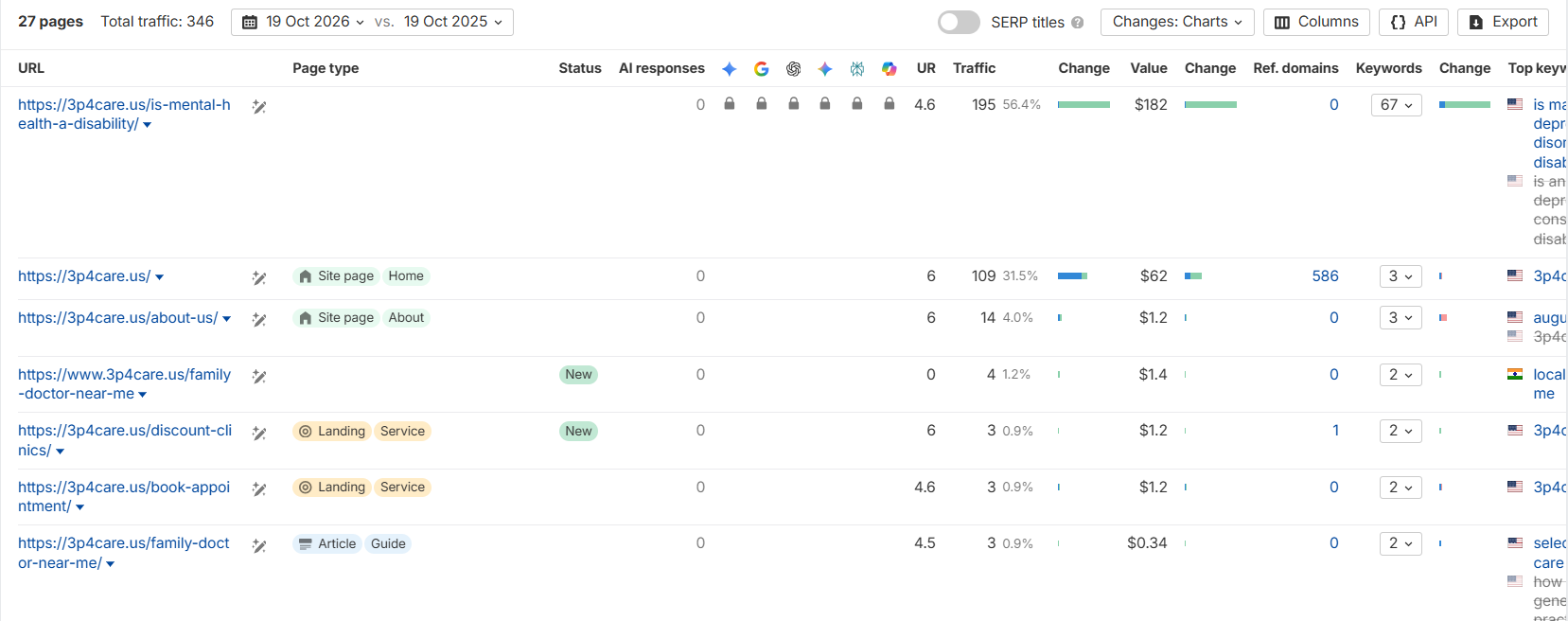
Task: Open the about-us URL link
Action: (x=118, y=318)
